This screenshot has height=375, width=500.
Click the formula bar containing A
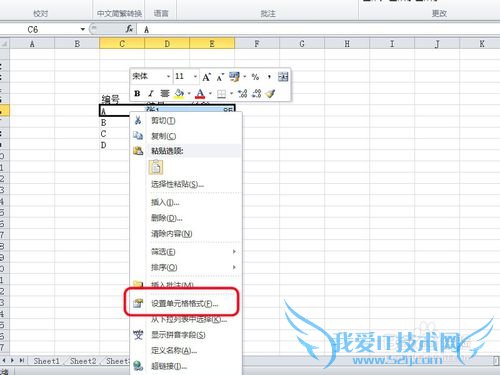[x=318, y=29]
